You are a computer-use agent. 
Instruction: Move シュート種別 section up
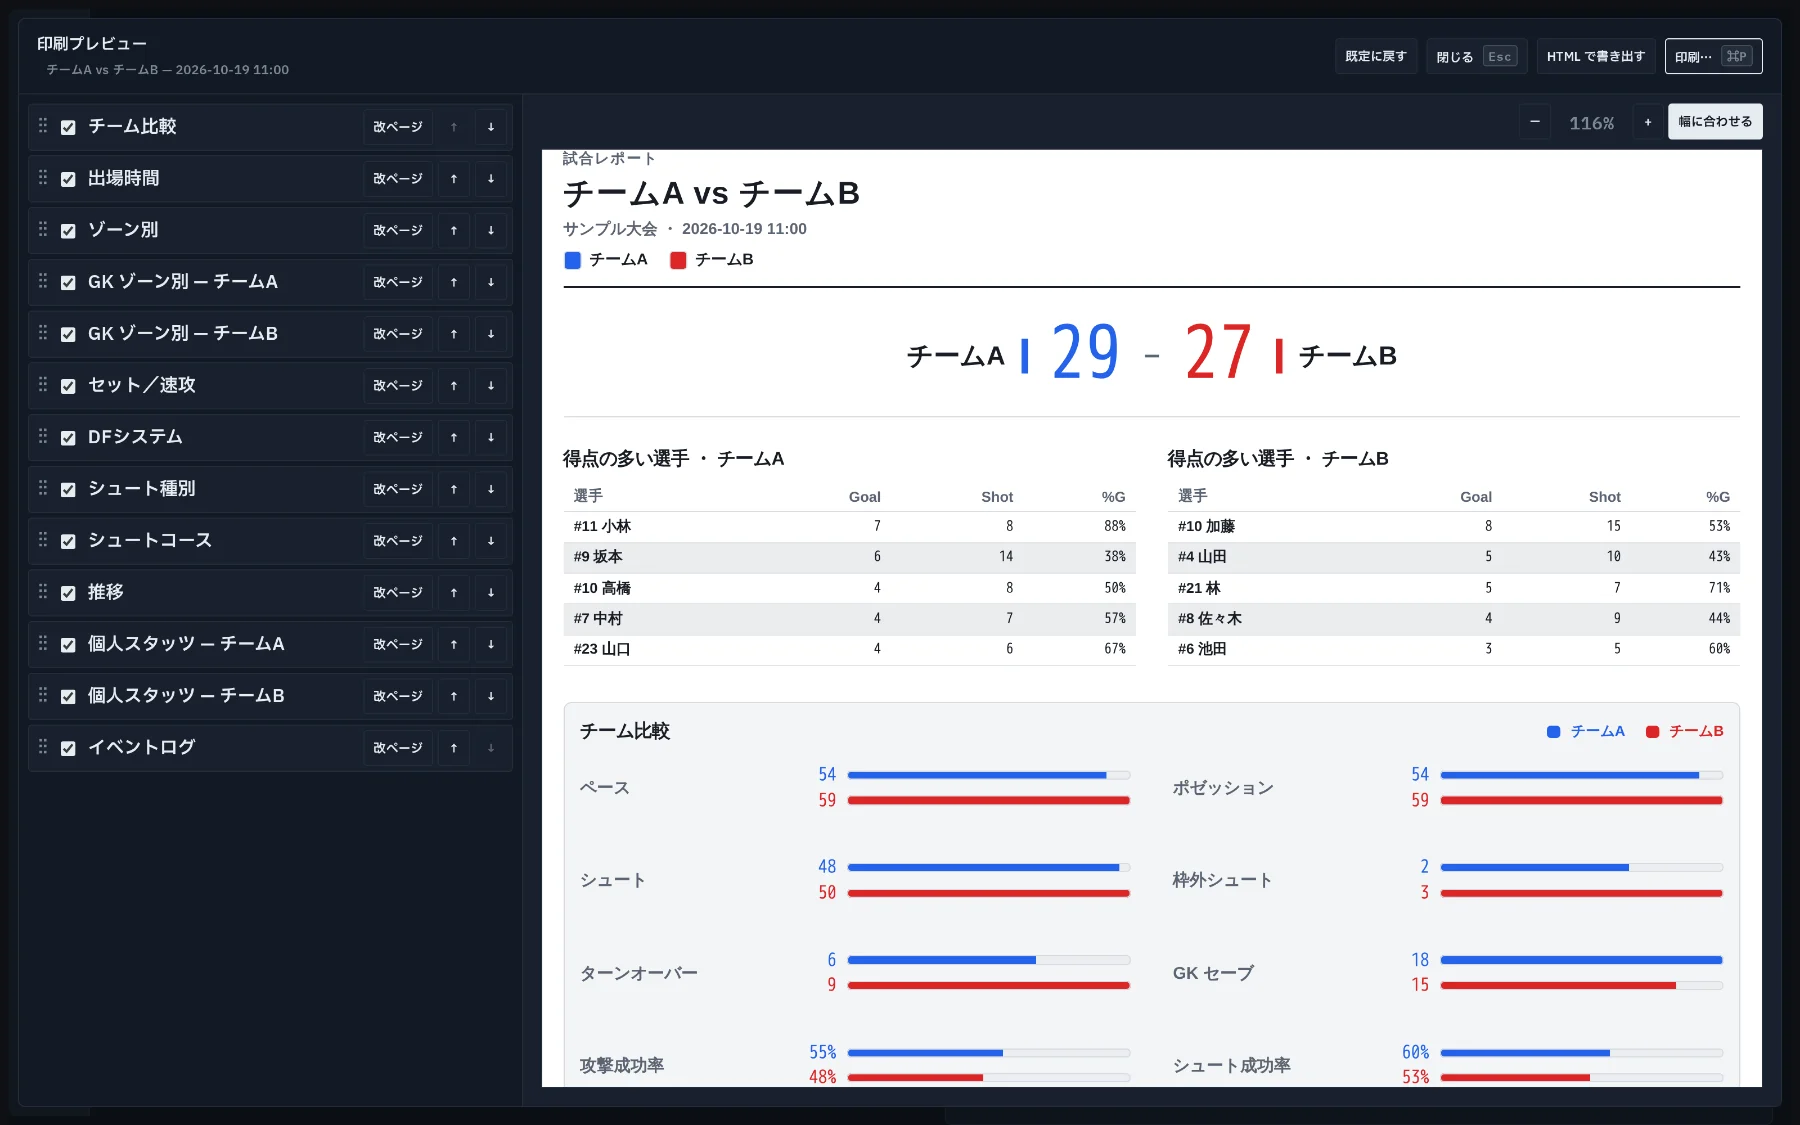point(454,489)
